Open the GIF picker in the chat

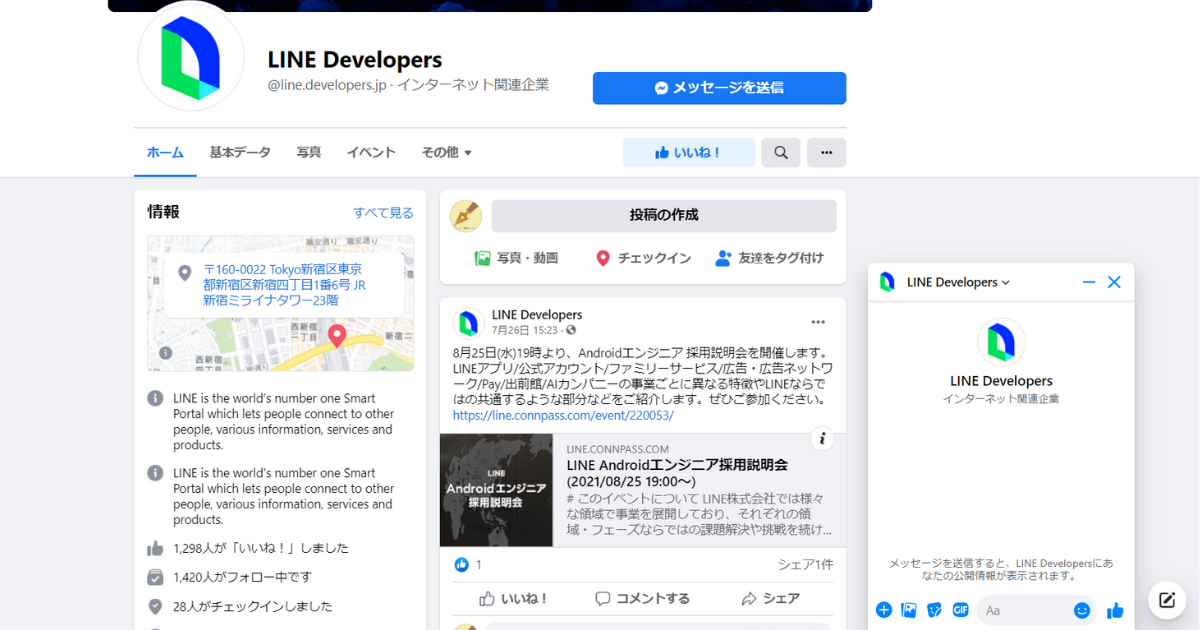tap(961, 610)
